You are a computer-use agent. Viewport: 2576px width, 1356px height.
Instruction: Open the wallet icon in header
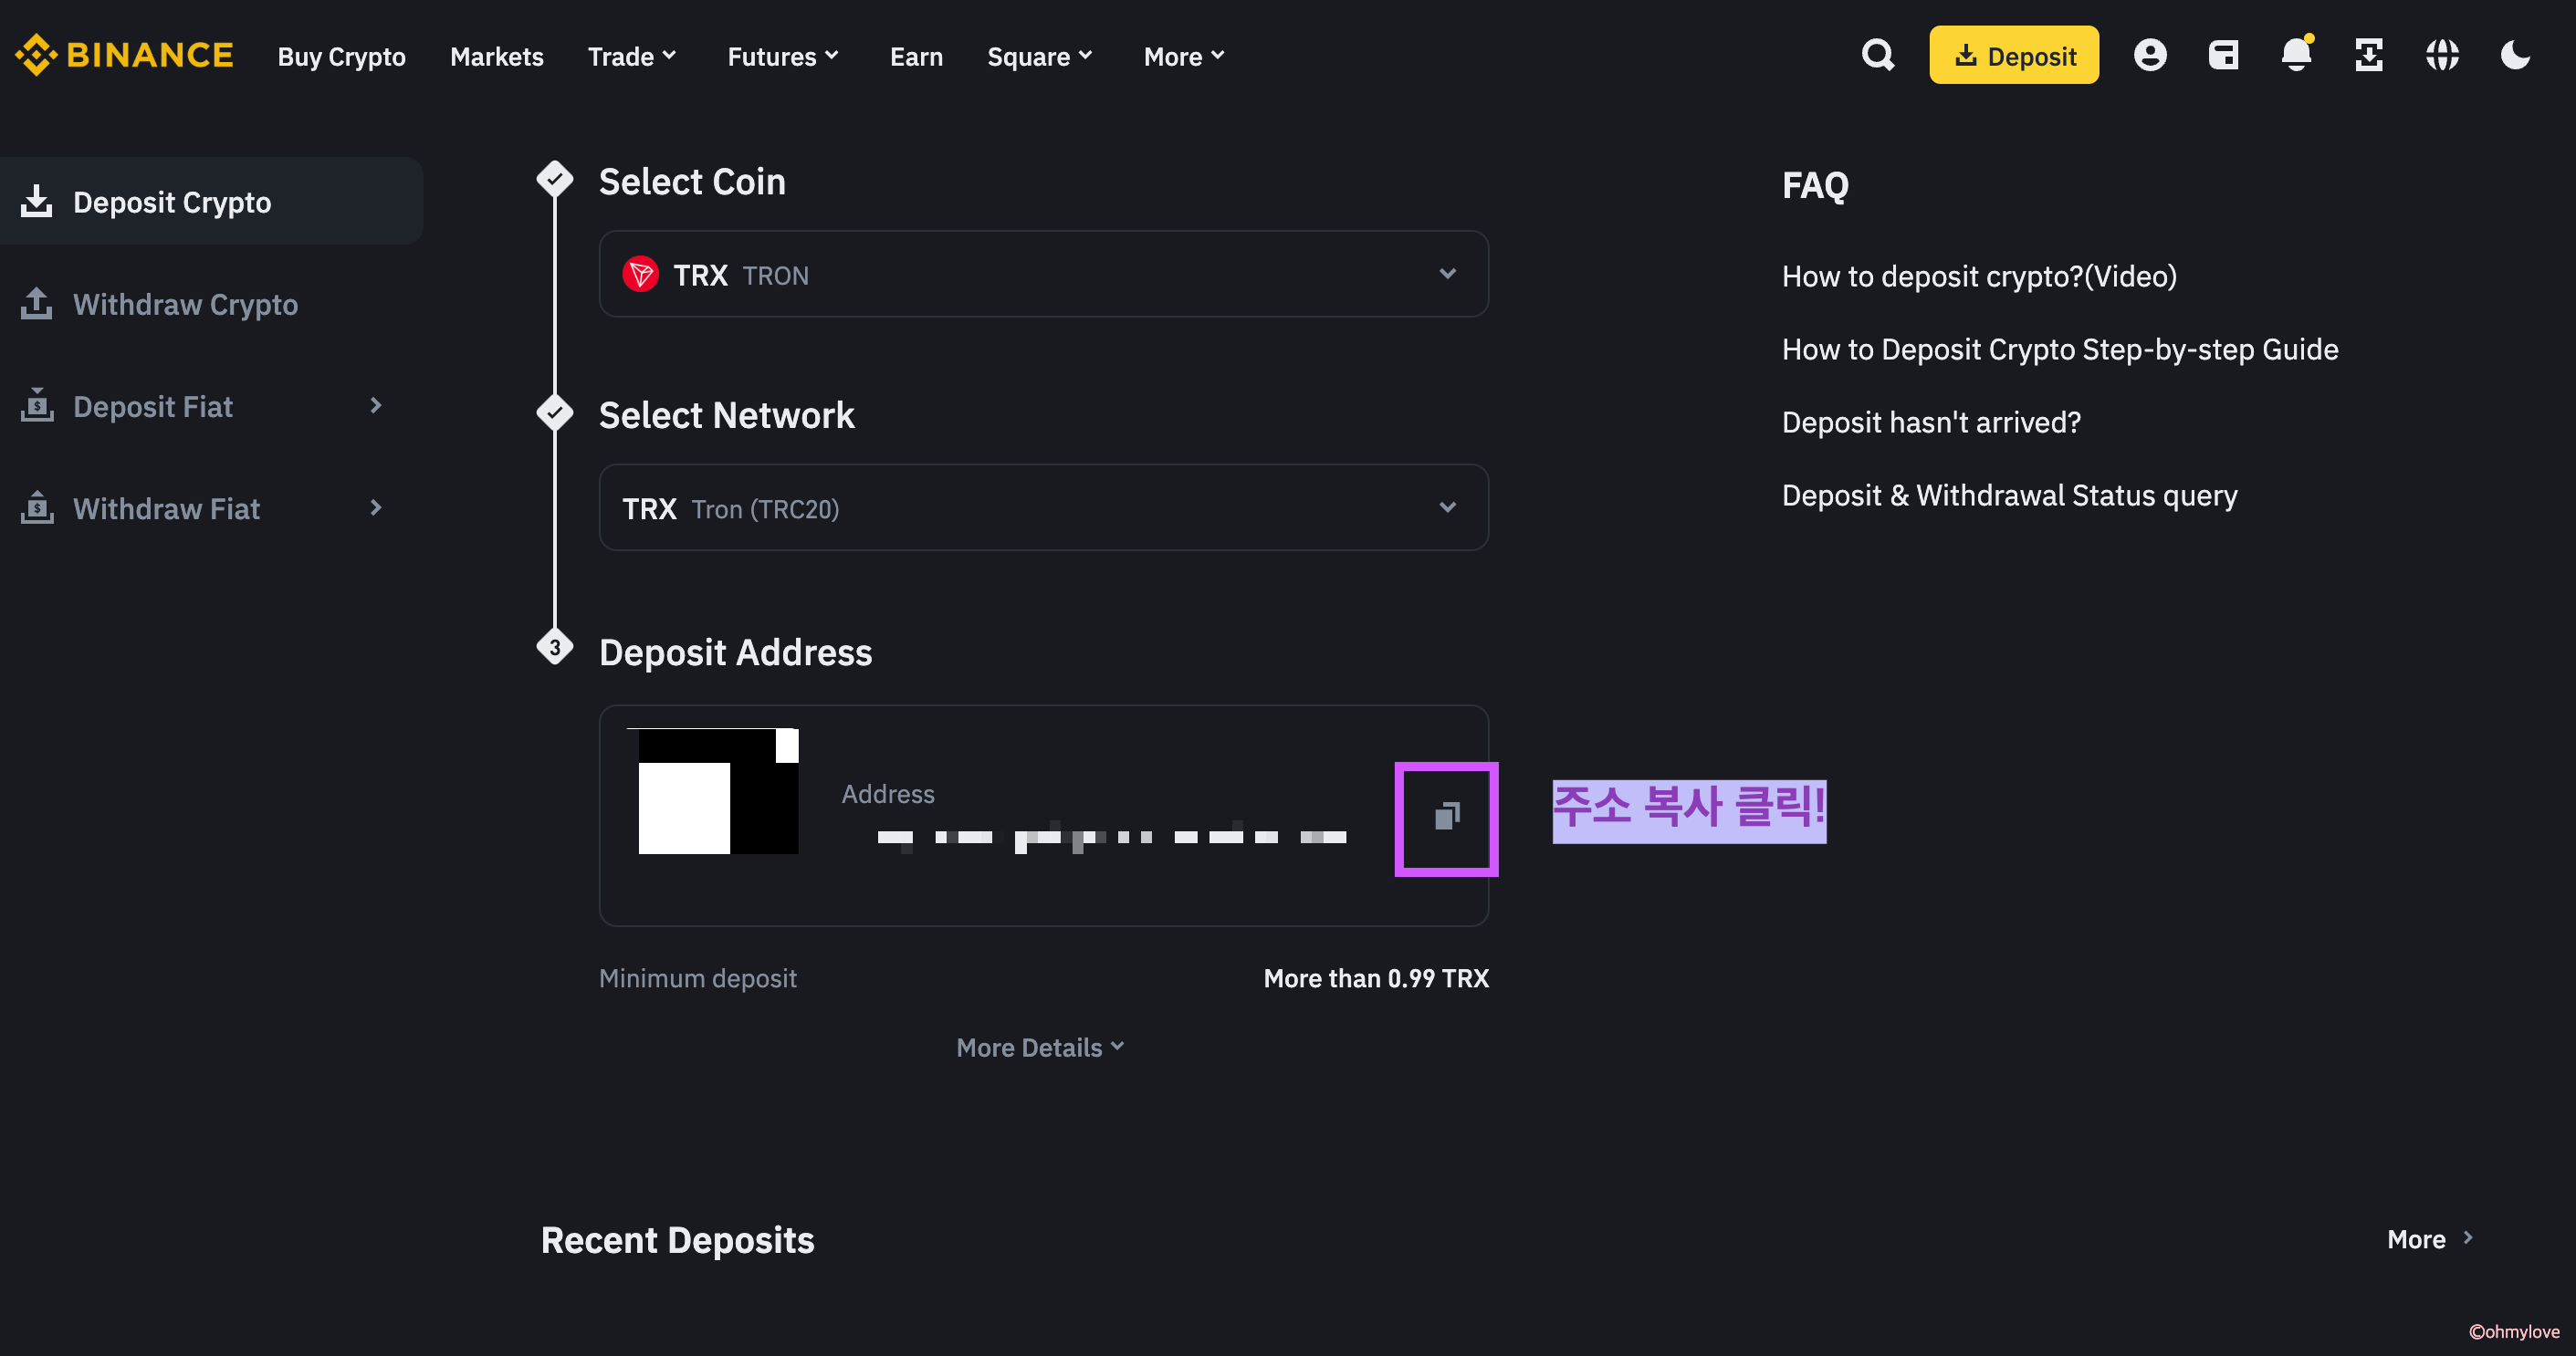pos(2223,55)
